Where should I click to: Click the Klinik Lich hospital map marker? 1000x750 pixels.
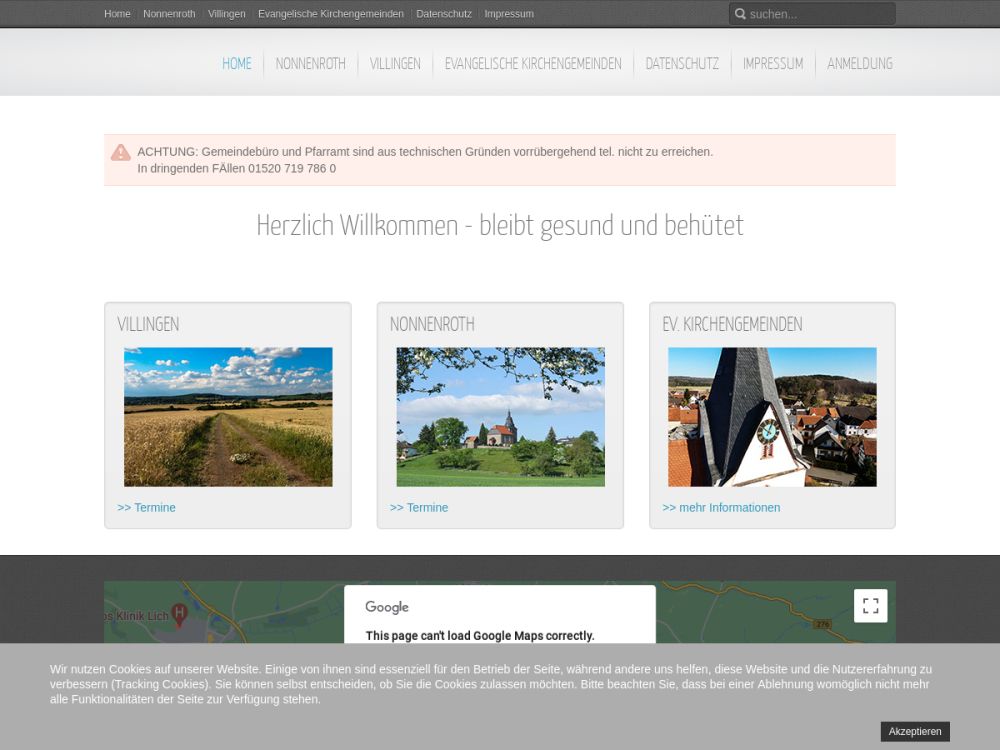[x=180, y=614]
